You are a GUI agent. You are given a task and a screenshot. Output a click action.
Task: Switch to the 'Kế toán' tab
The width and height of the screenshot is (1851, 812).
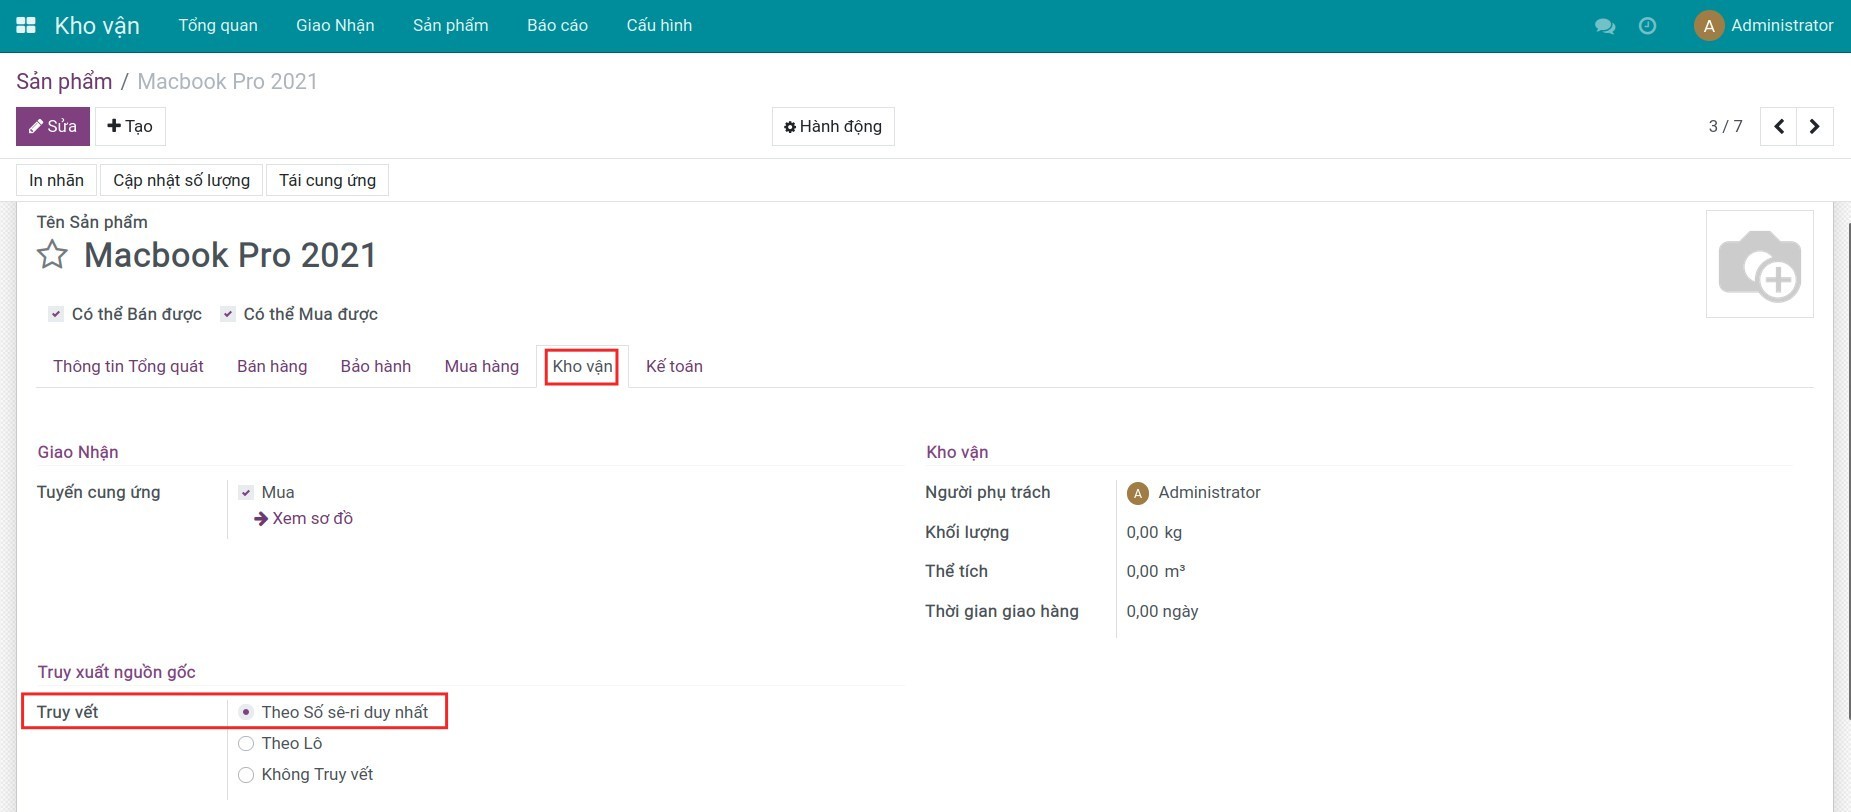point(673,366)
